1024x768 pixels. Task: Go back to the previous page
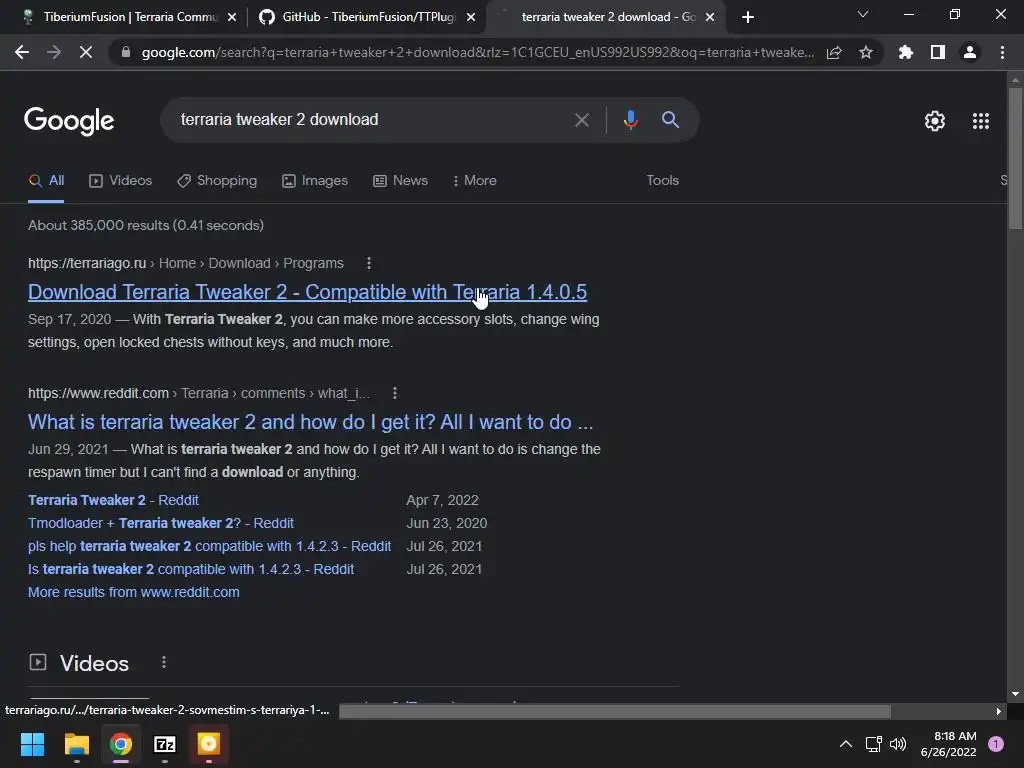(22, 52)
